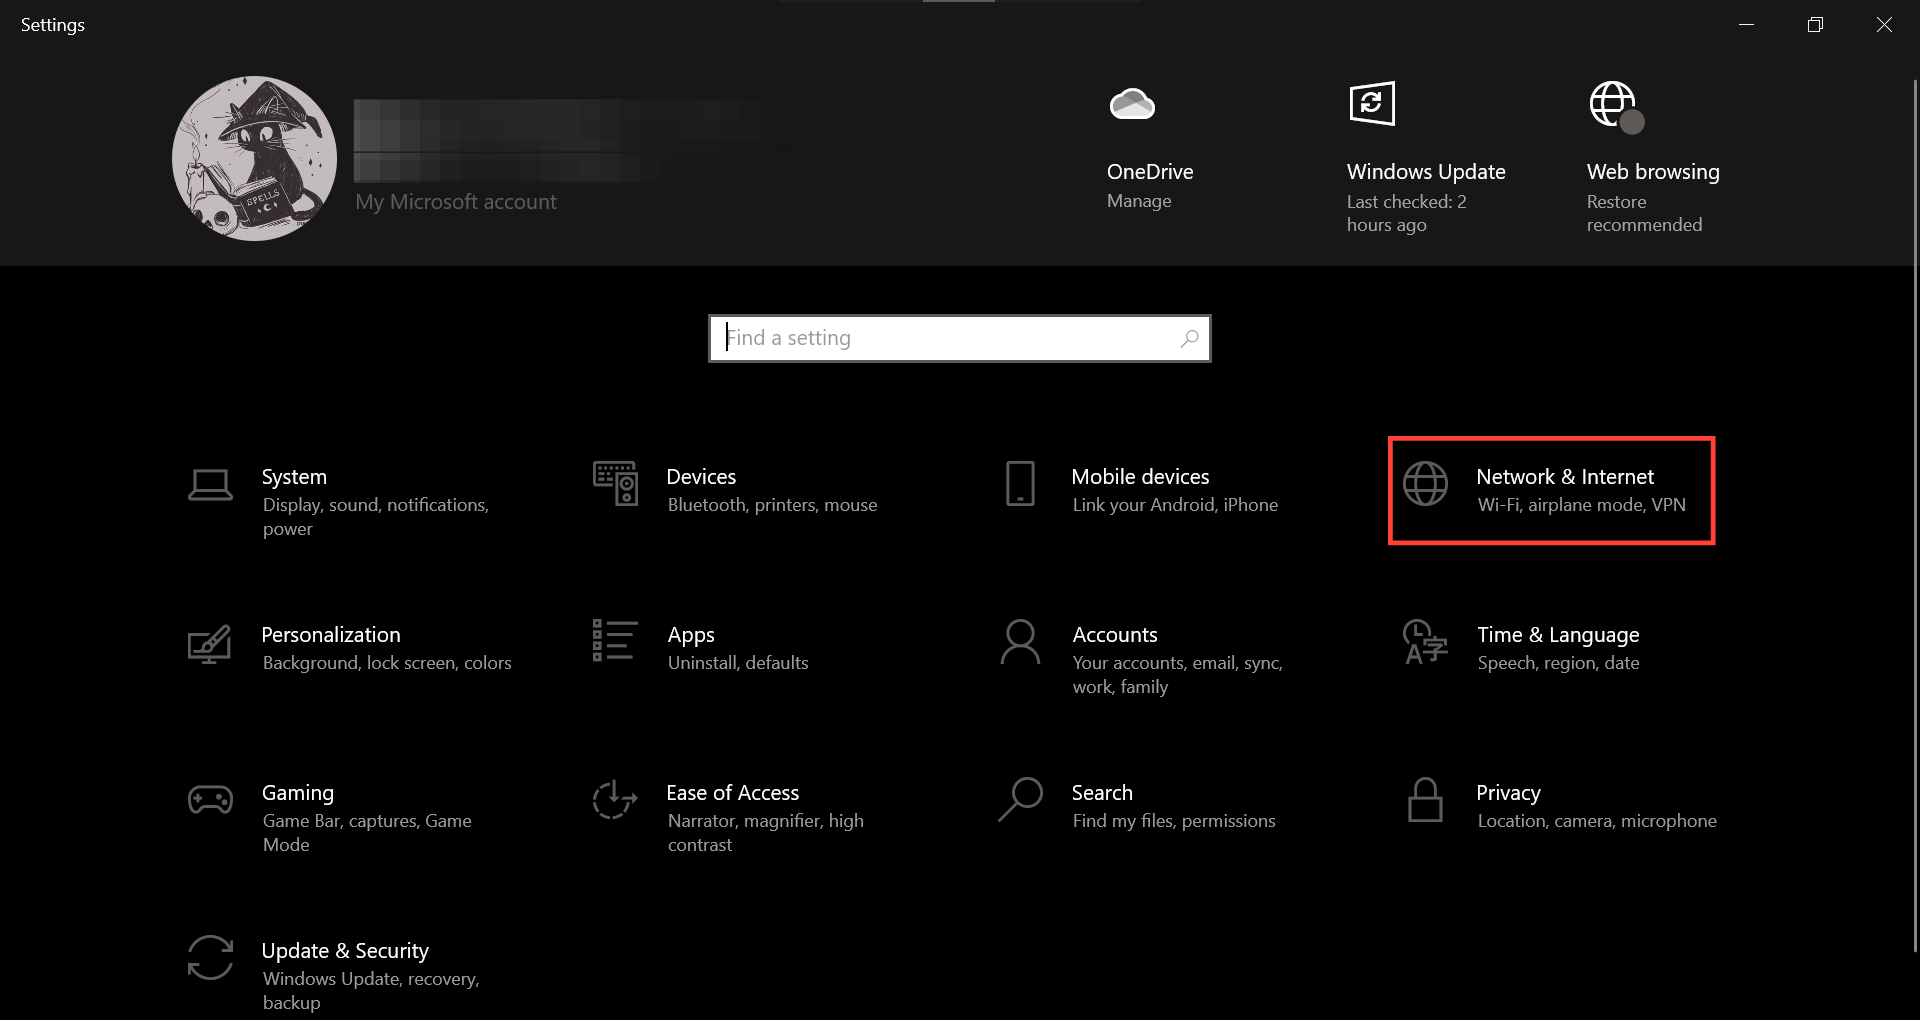This screenshot has height=1020, width=1920.
Task: Open My Microsoft account link
Action: coord(456,202)
